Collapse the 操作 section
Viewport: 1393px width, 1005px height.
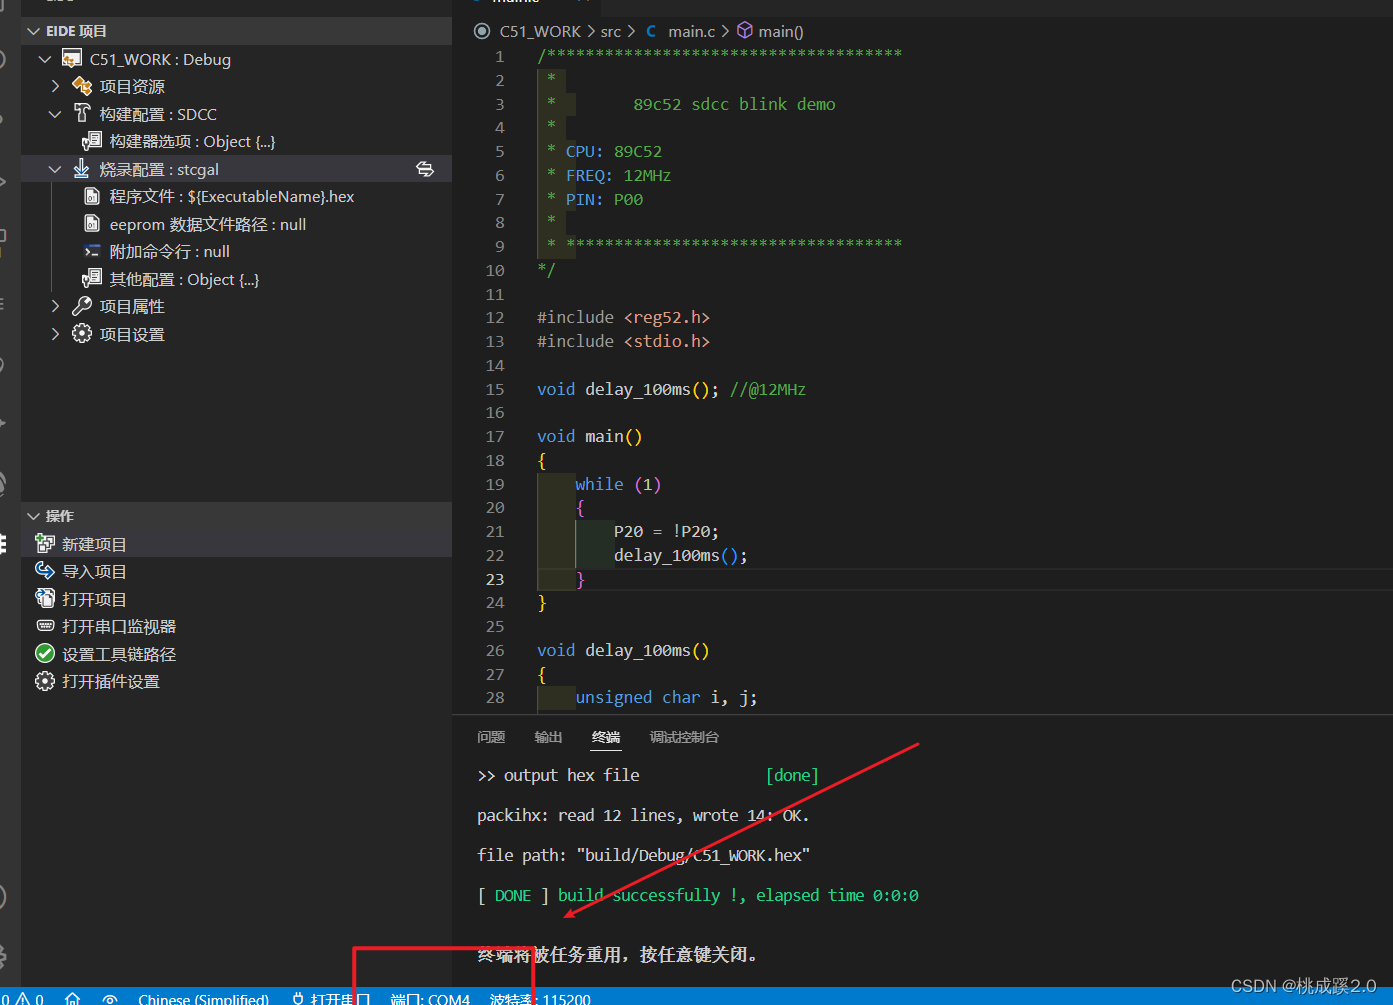coord(34,516)
